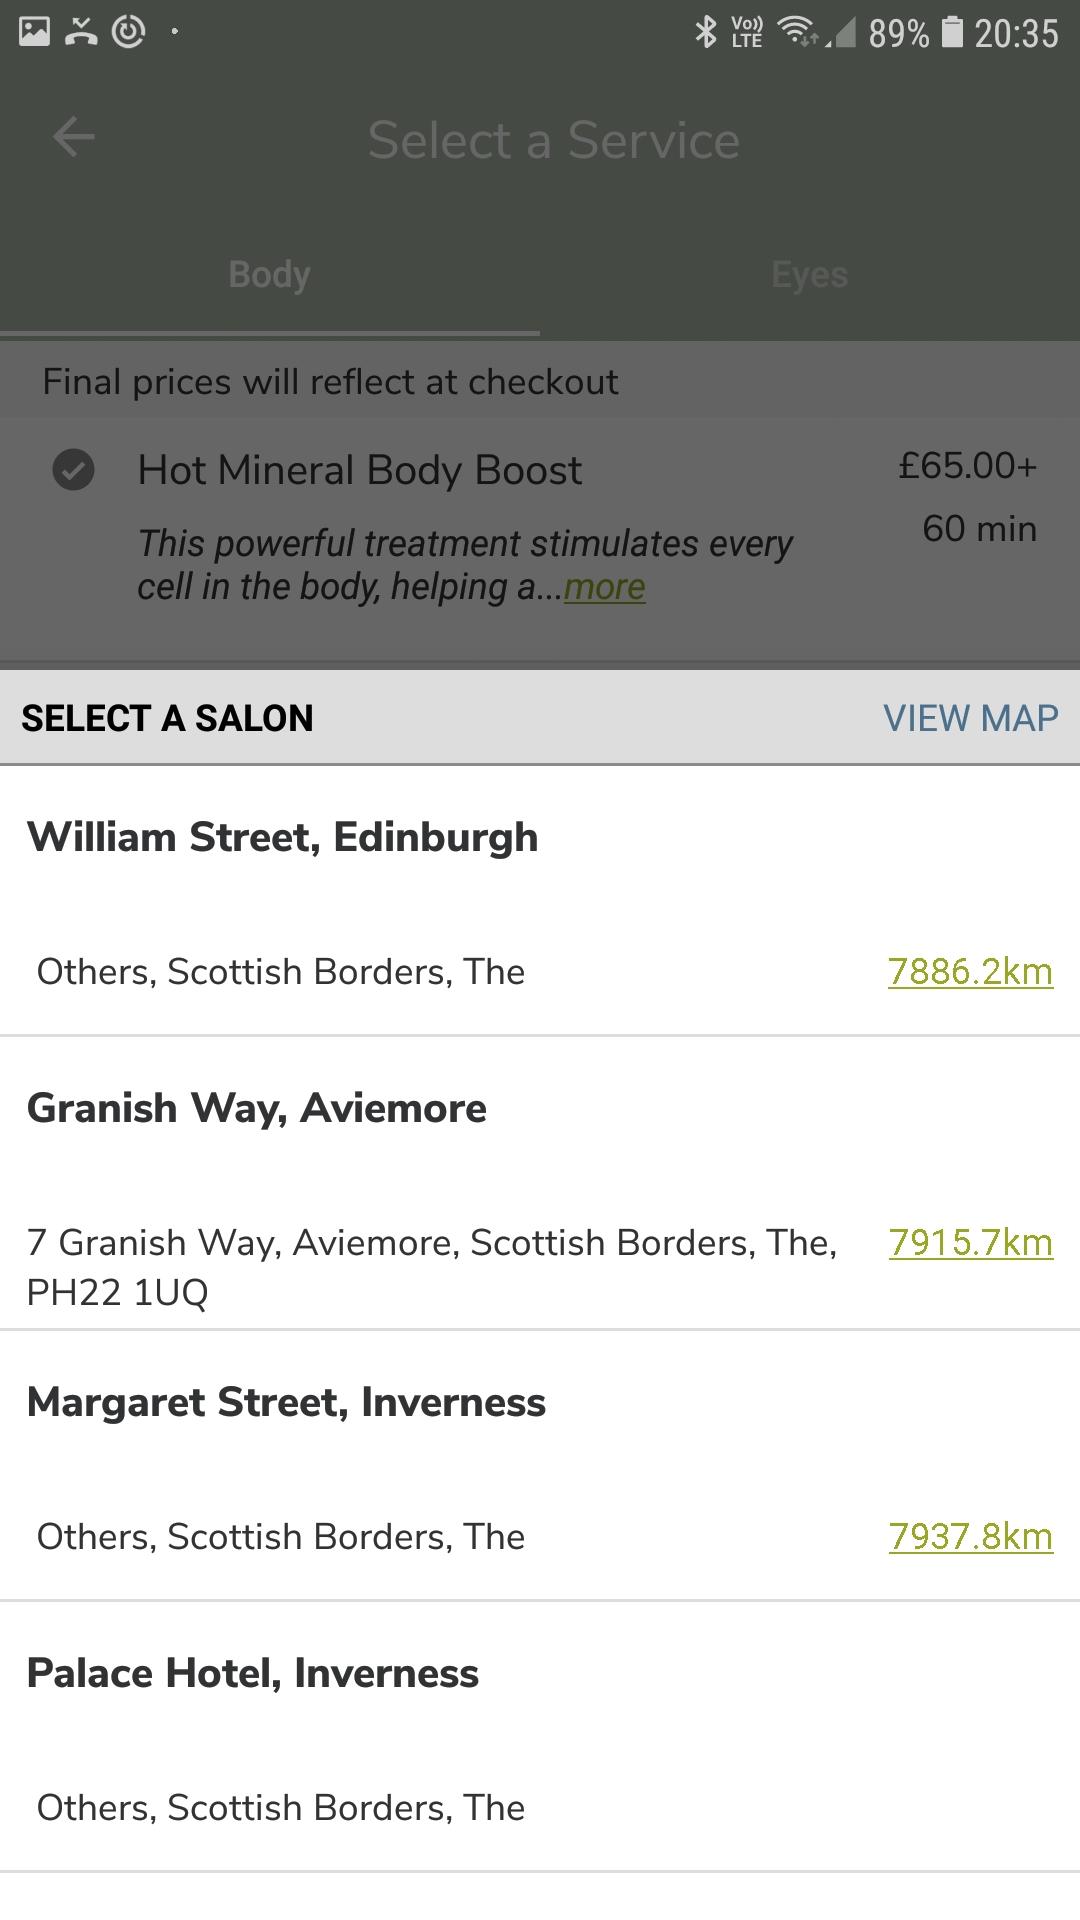Tap the Bluetooth status icon
This screenshot has height=1920, width=1080.
pyautogui.click(x=706, y=32)
